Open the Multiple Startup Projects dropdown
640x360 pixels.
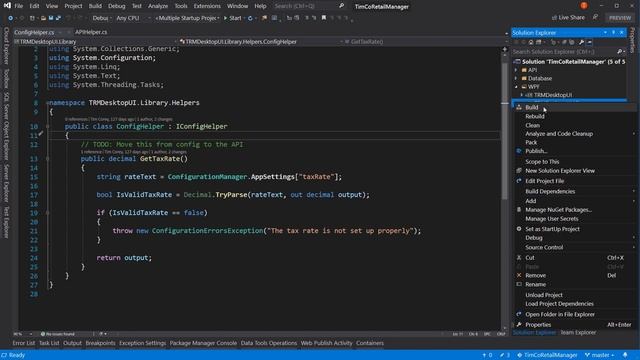point(188,18)
